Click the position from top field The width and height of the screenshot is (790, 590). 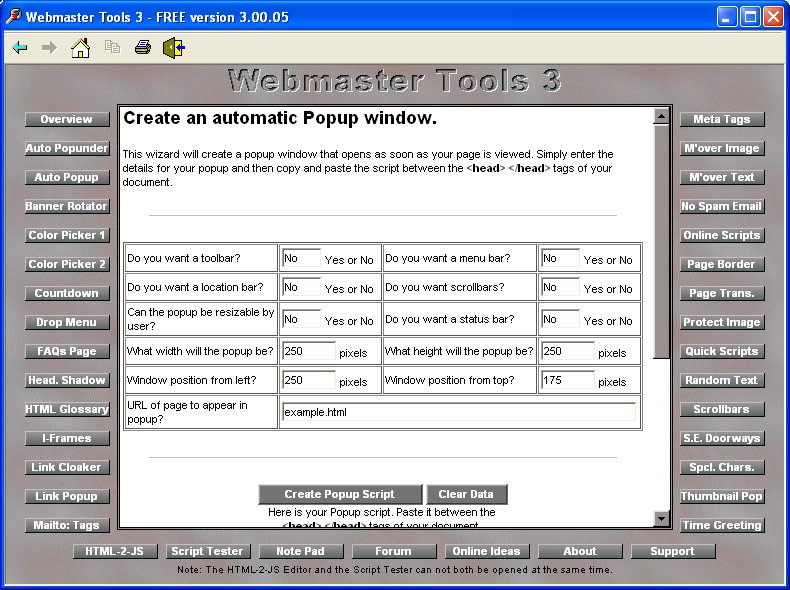coord(567,380)
